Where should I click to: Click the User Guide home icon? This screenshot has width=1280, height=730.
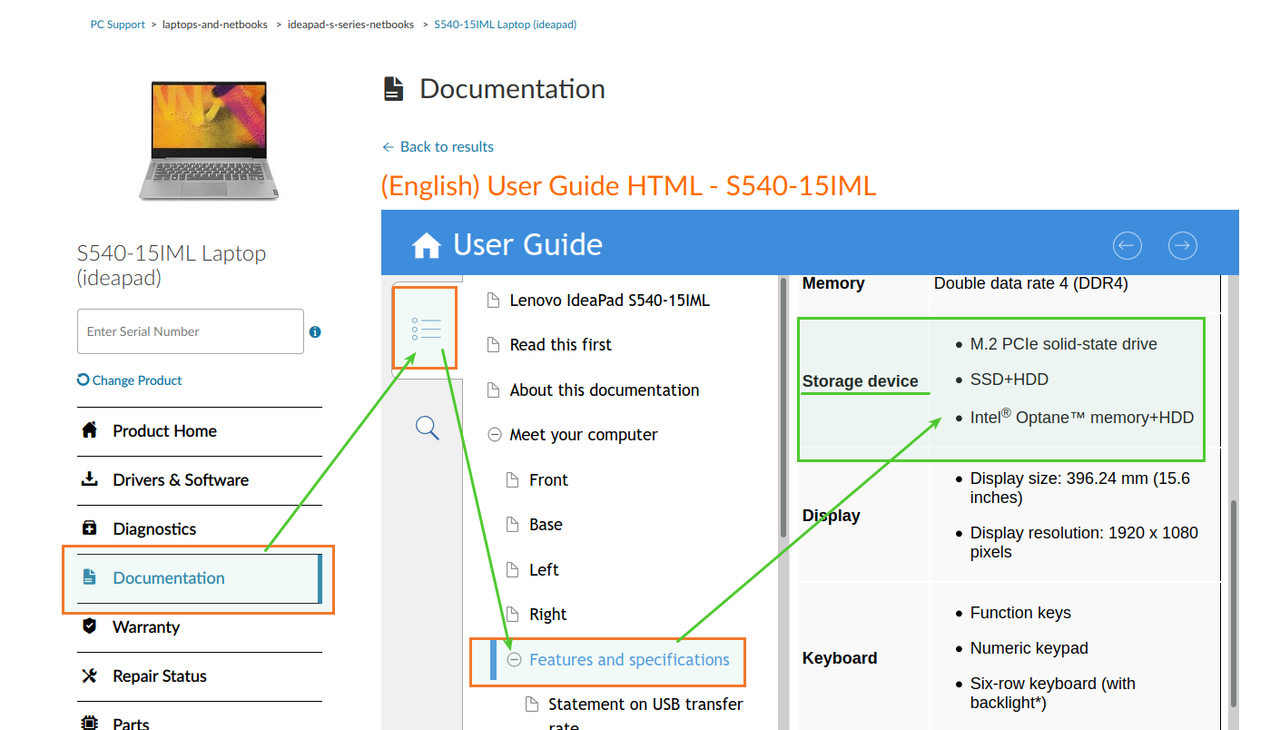click(426, 245)
